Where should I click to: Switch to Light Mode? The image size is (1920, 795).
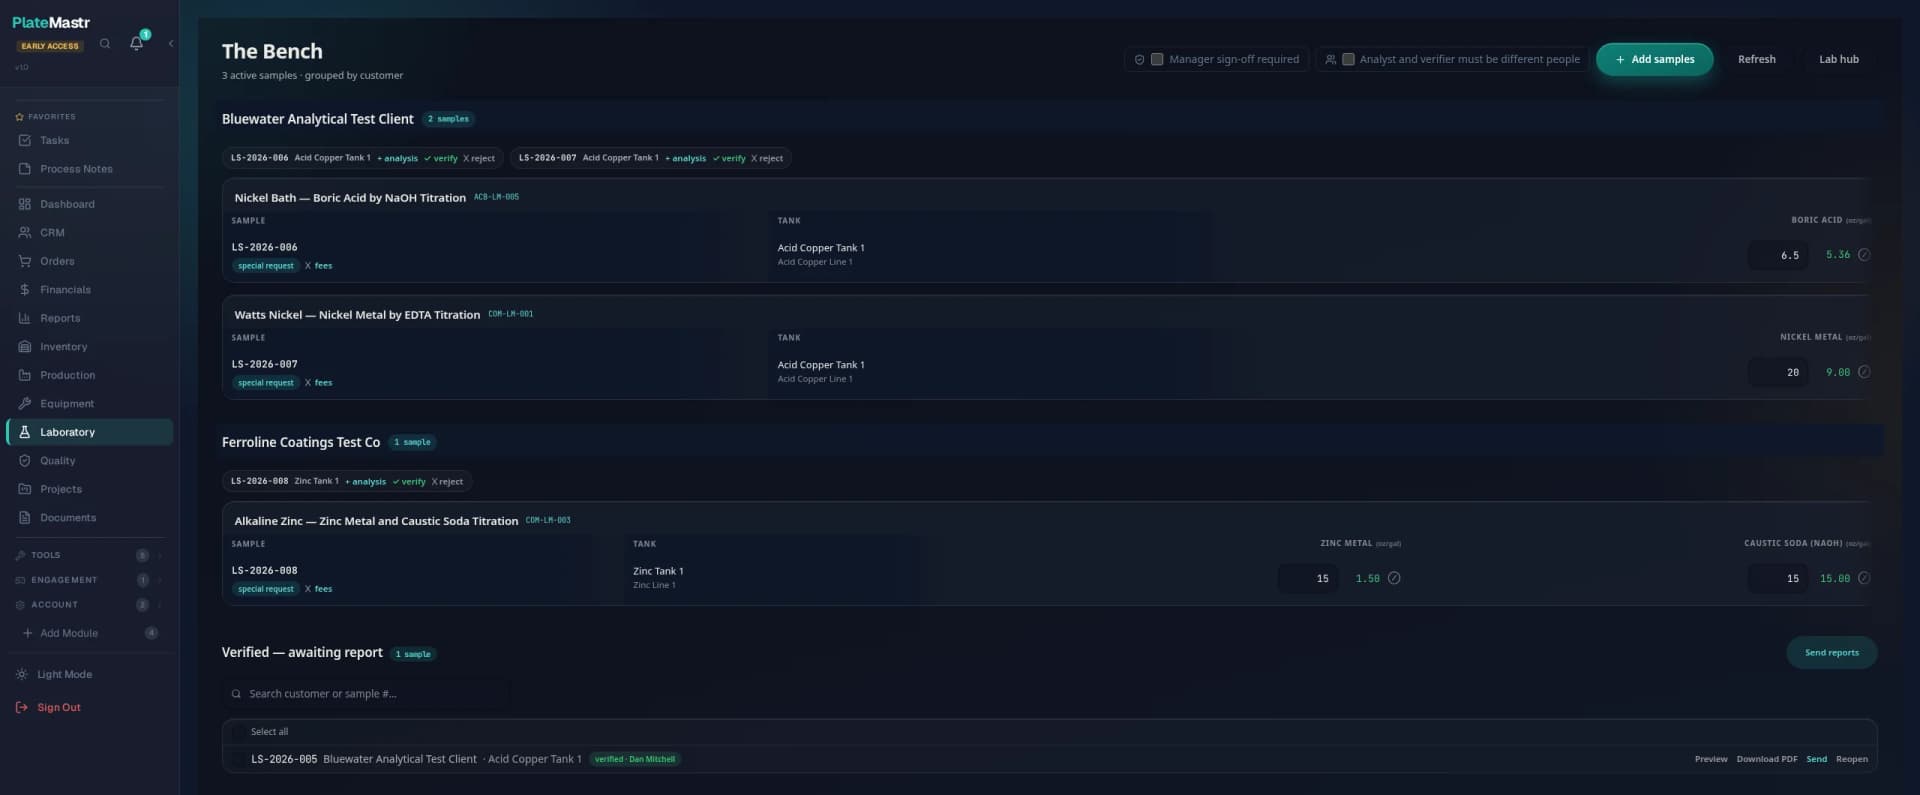(64, 675)
